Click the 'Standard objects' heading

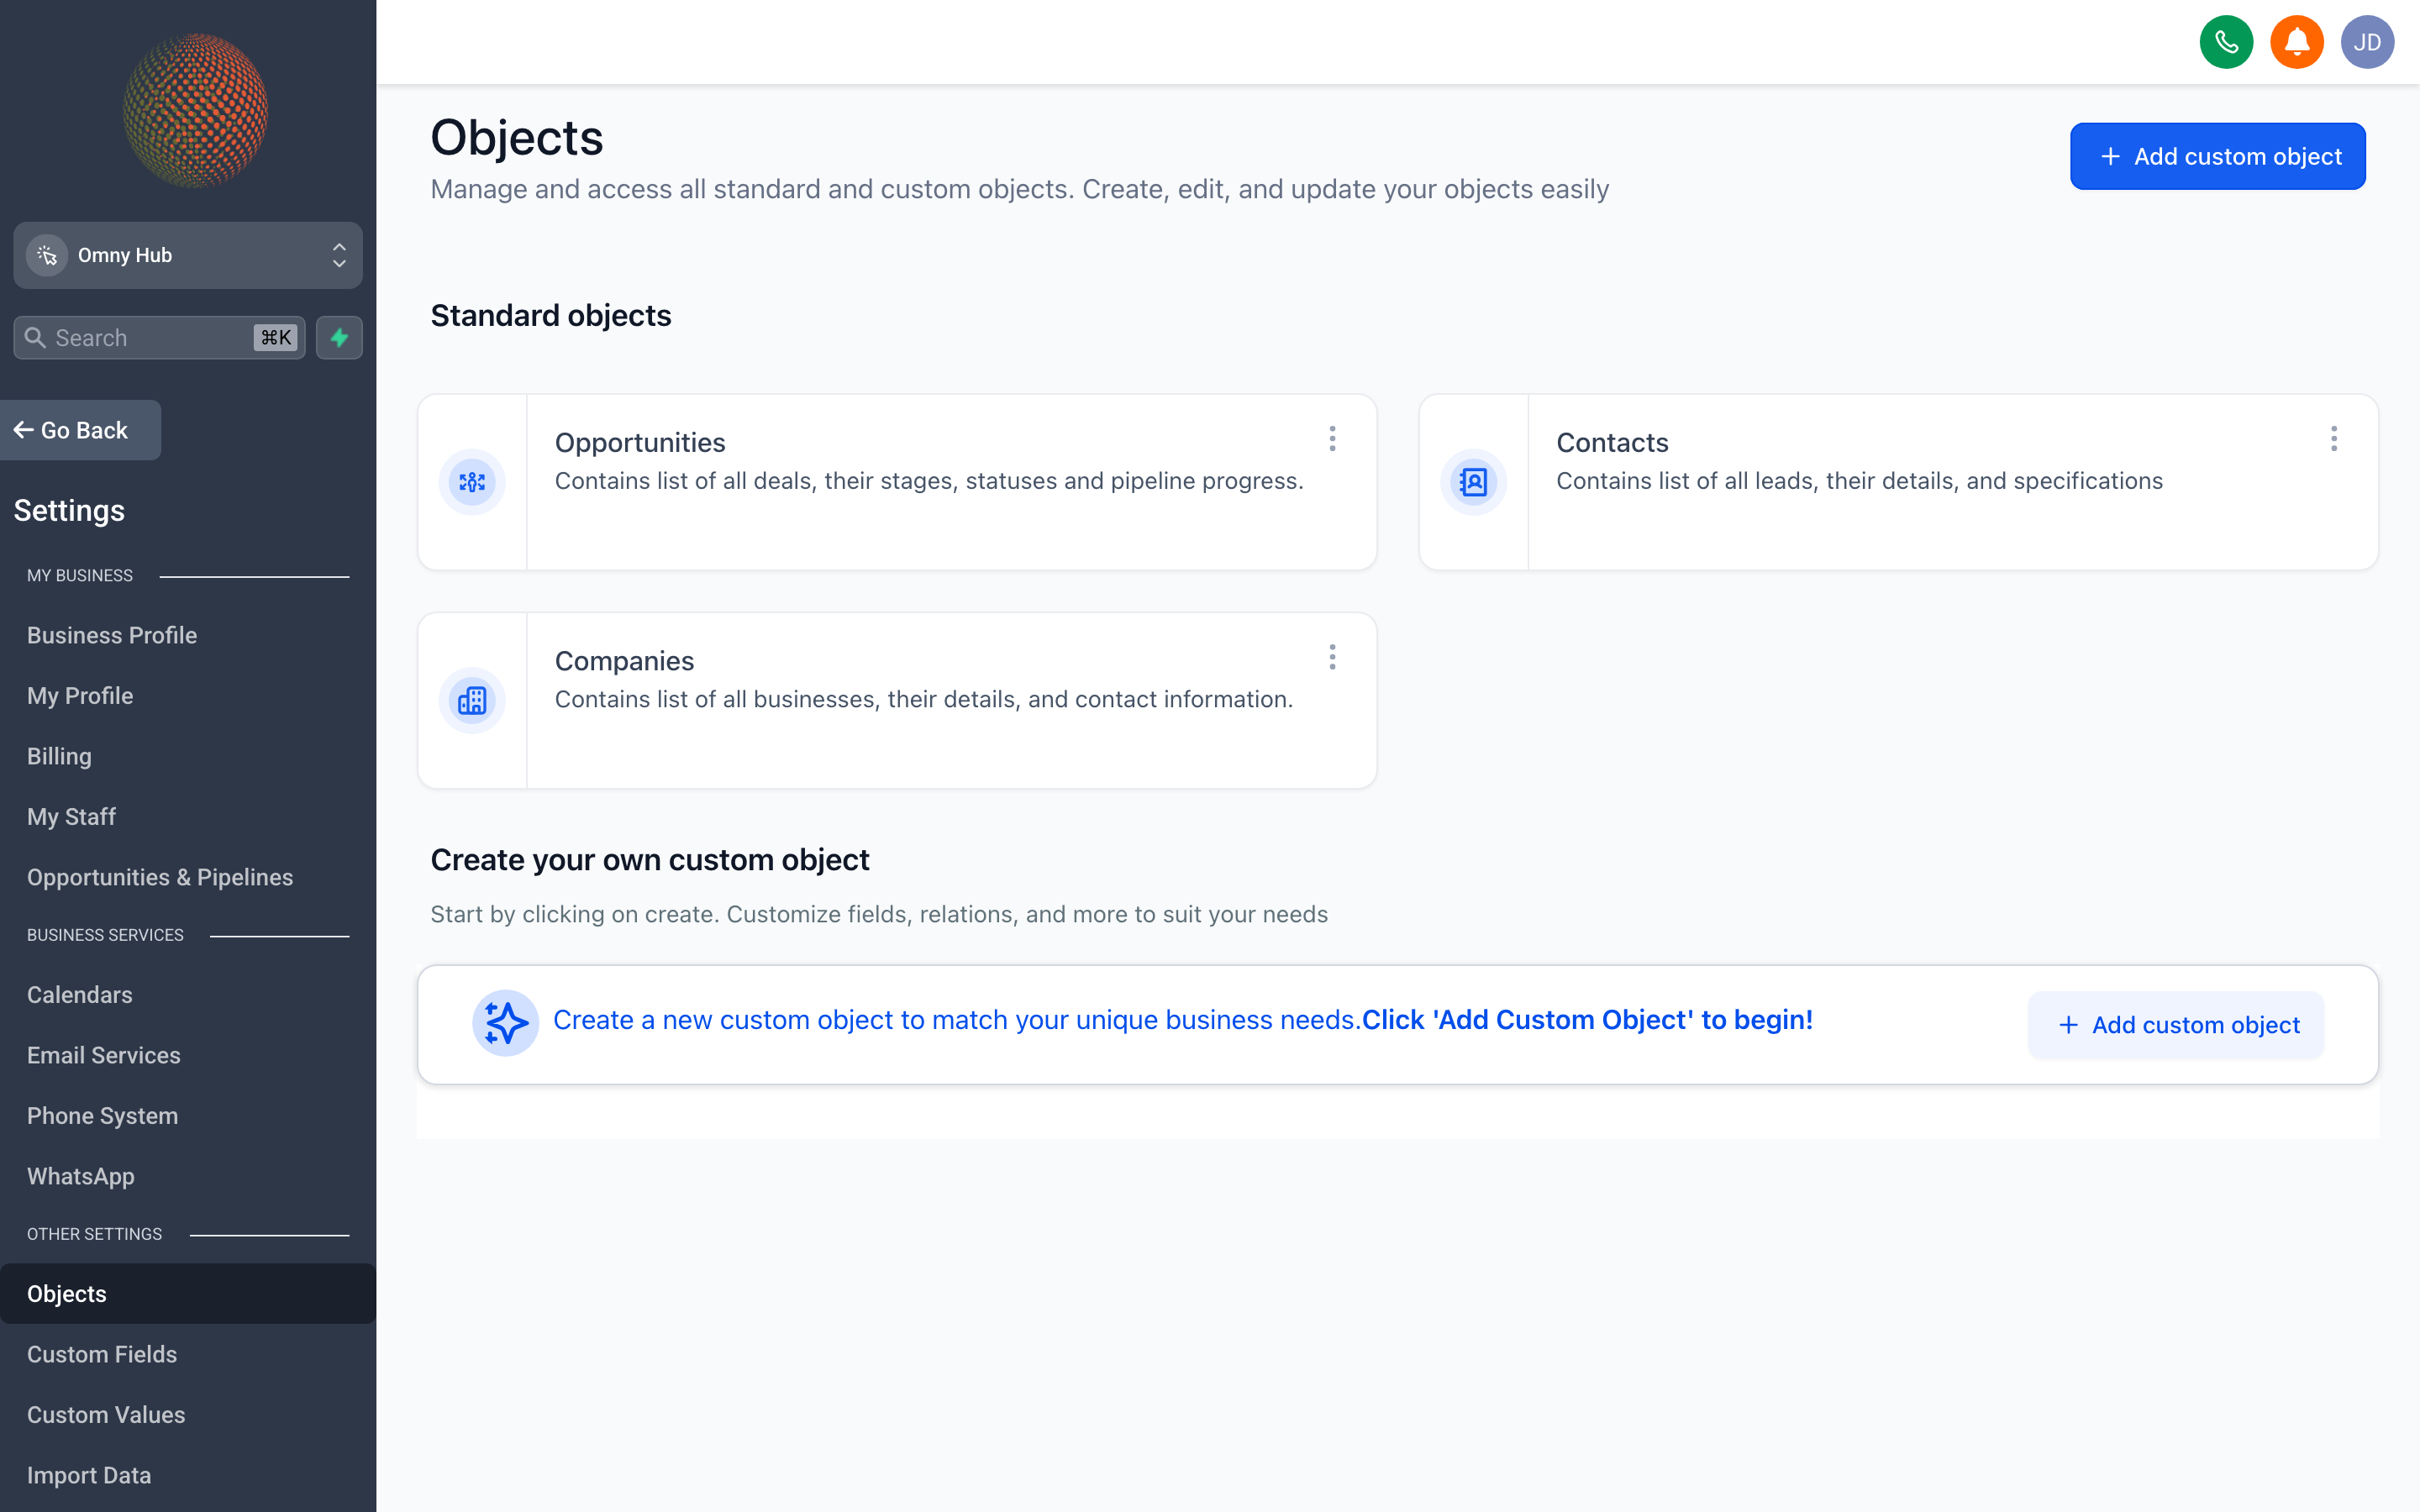click(x=551, y=315)
